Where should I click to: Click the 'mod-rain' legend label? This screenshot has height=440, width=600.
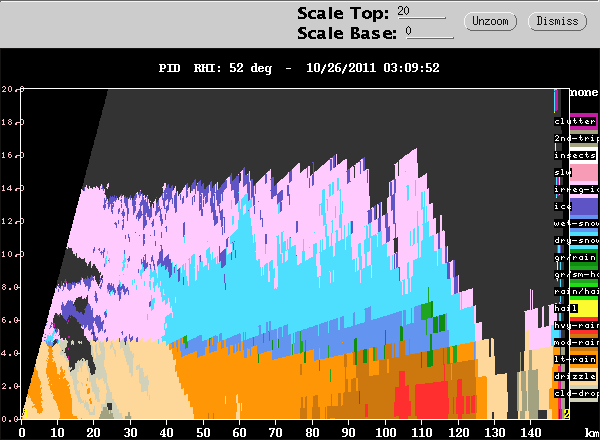(x=576, y=342)
